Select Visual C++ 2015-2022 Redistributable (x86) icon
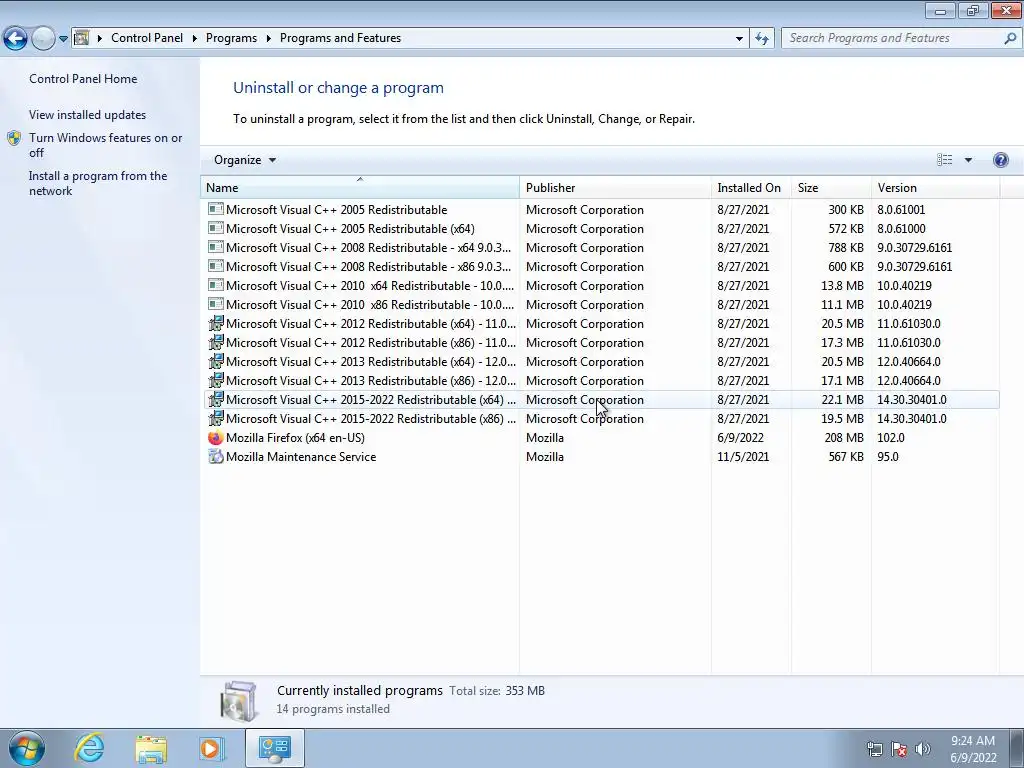The height and width of the screenshot is (768, 1024). pyautogui.click(x=216, y=418)
